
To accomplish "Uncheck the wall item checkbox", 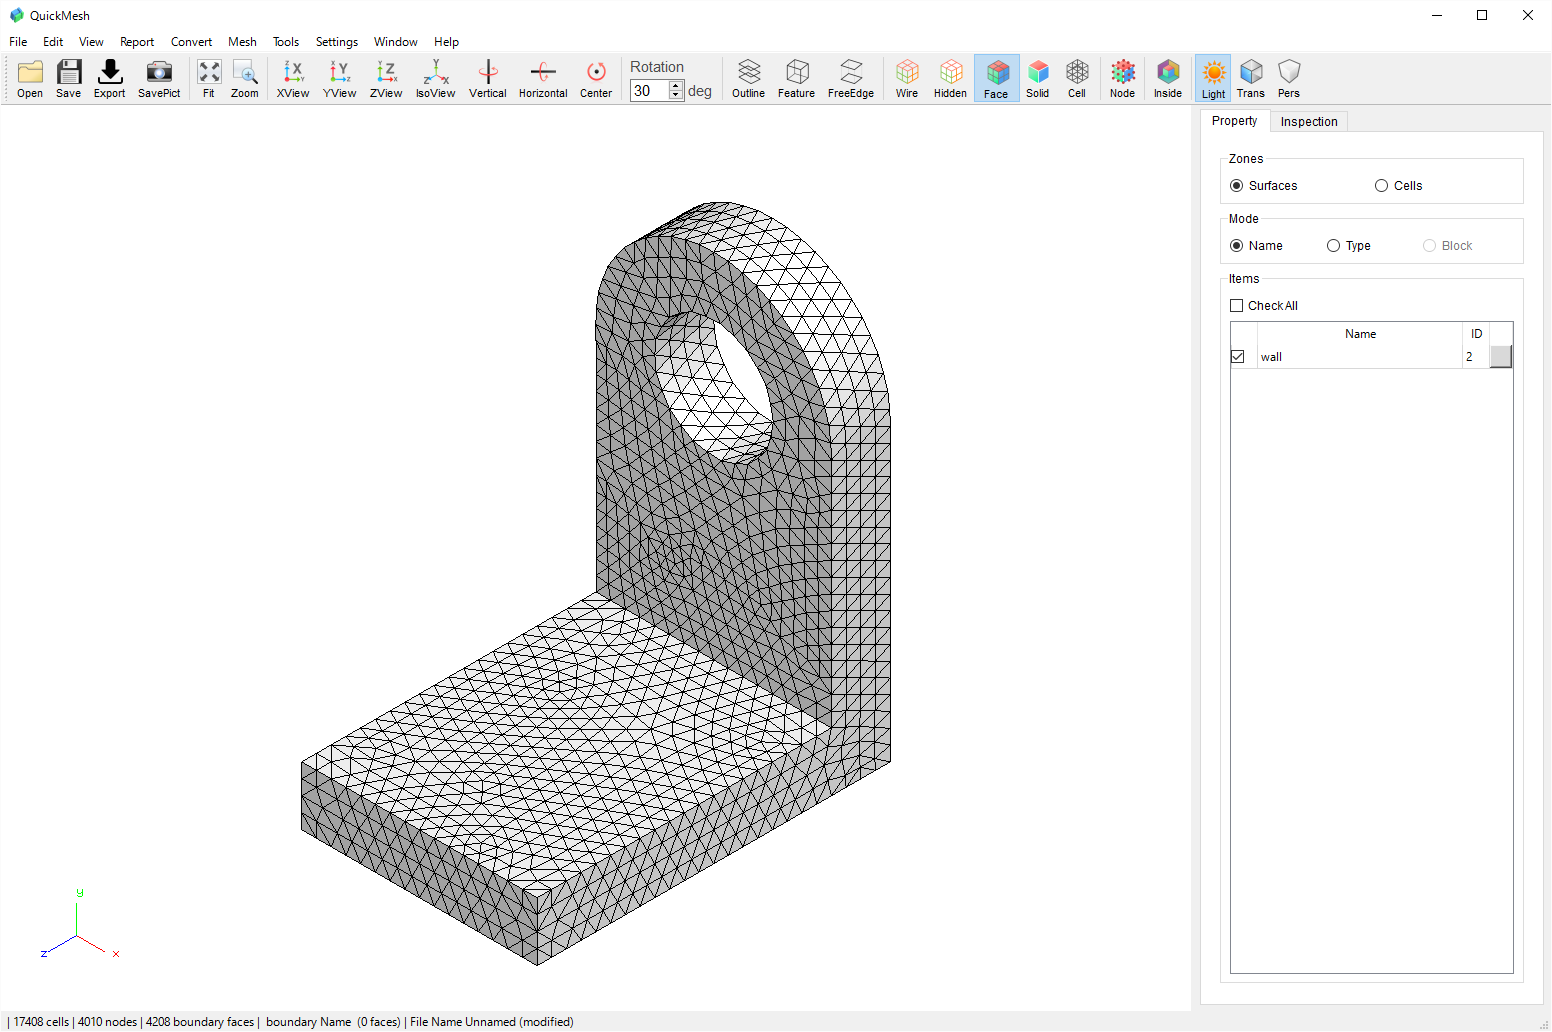I will click(x=1238, y=357).
